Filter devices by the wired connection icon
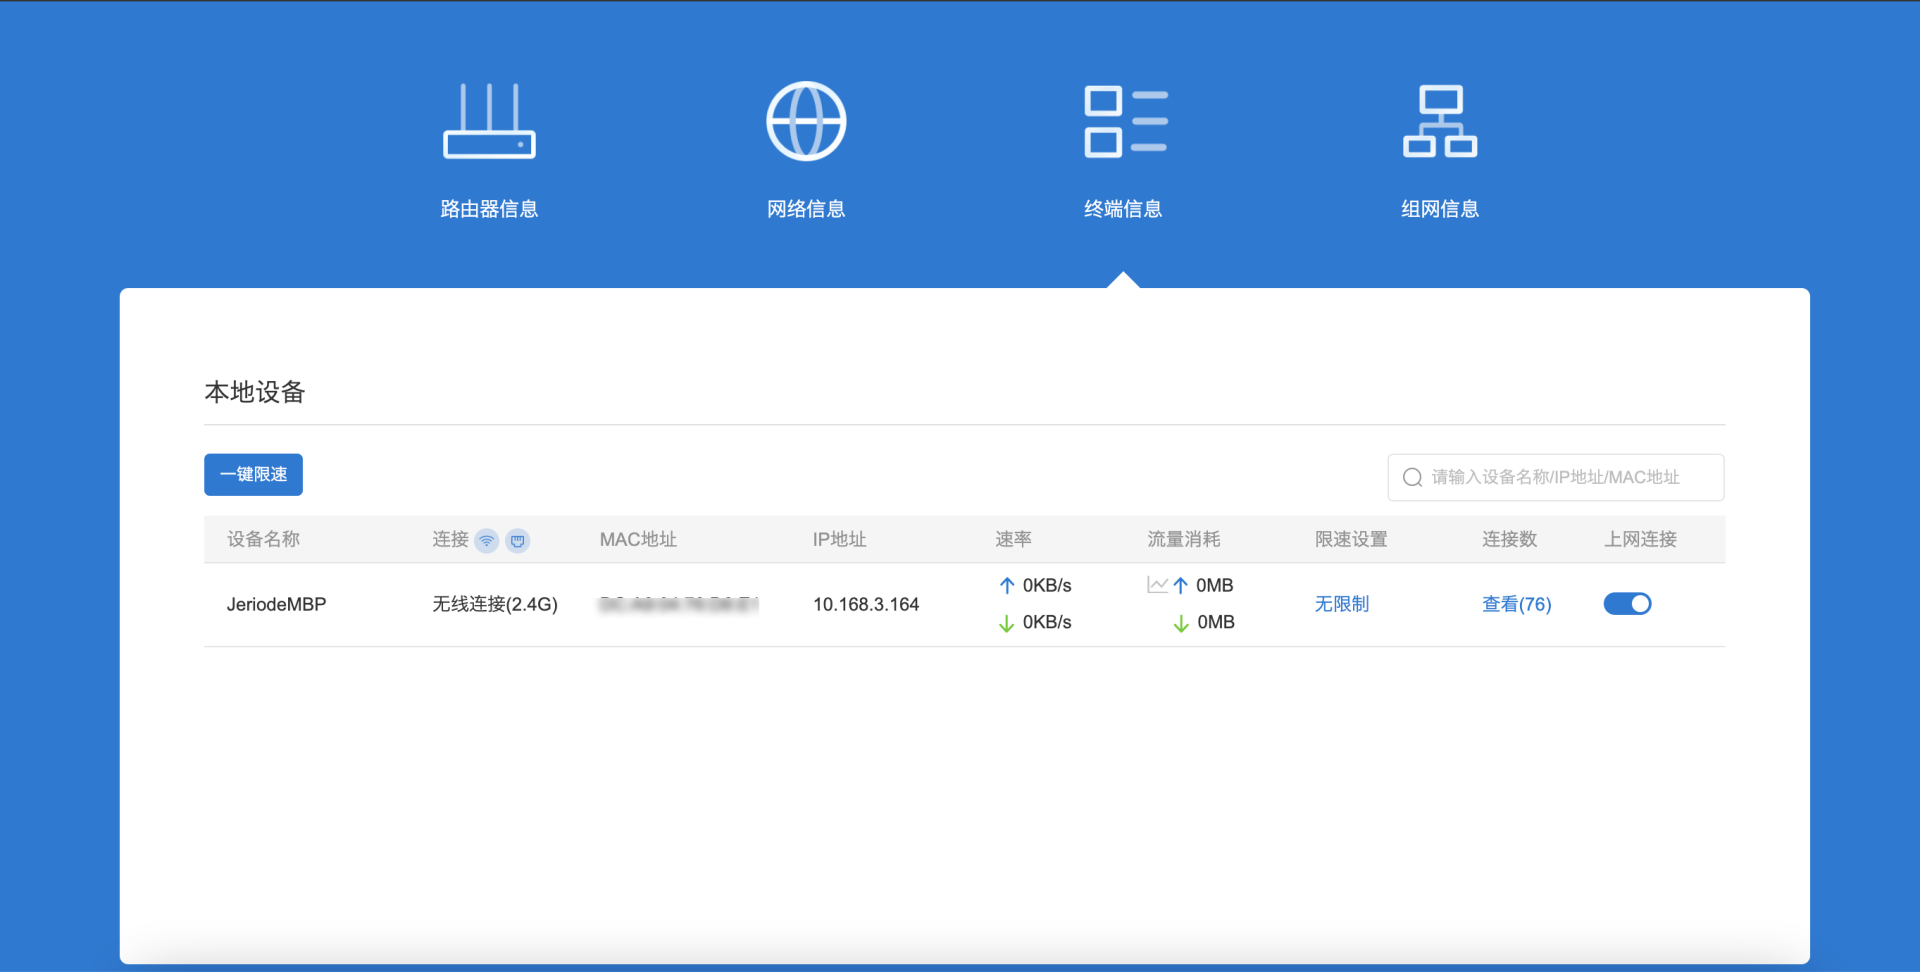1920x972 pixels. pos(518,541)
